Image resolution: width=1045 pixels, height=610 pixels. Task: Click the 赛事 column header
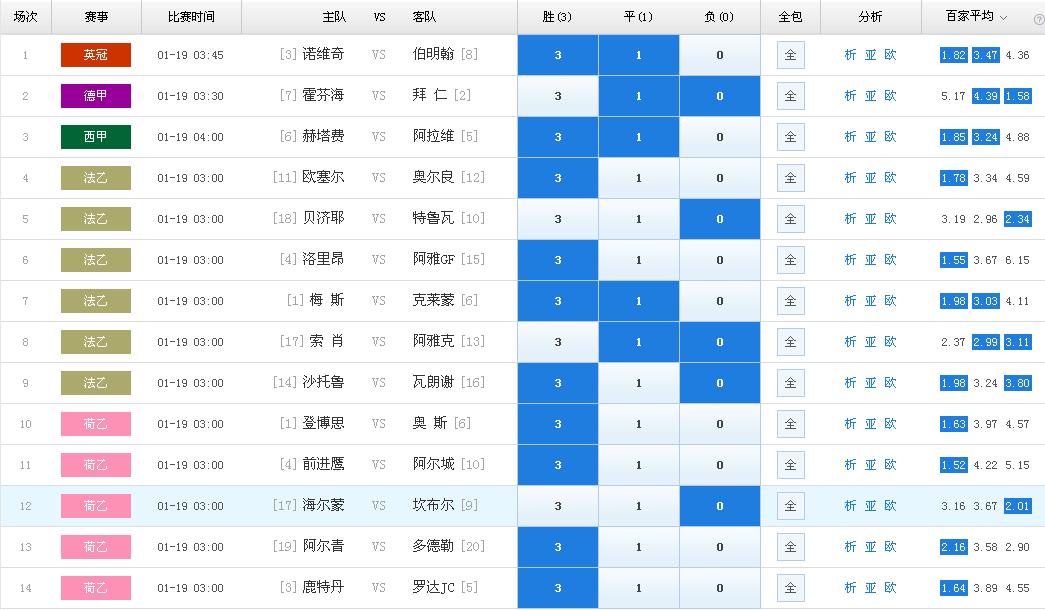pos(97,17)
